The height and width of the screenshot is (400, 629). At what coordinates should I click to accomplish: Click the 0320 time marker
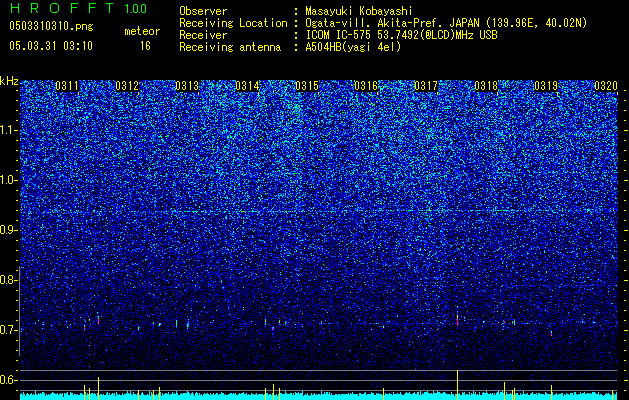pyautogui.click(x=606, y=86)
